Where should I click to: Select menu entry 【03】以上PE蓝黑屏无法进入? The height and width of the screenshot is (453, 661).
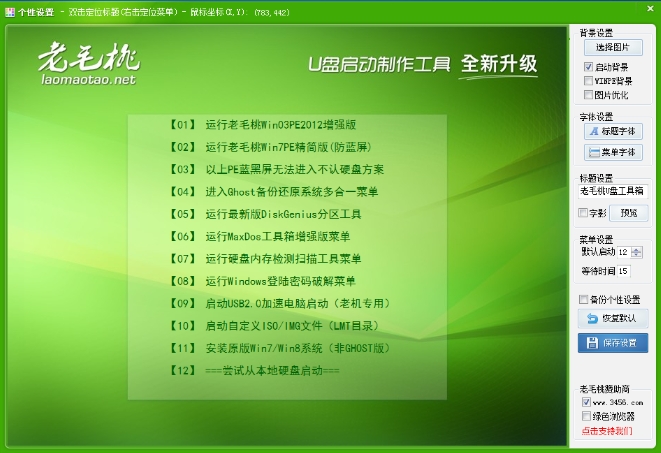(276, 169)
